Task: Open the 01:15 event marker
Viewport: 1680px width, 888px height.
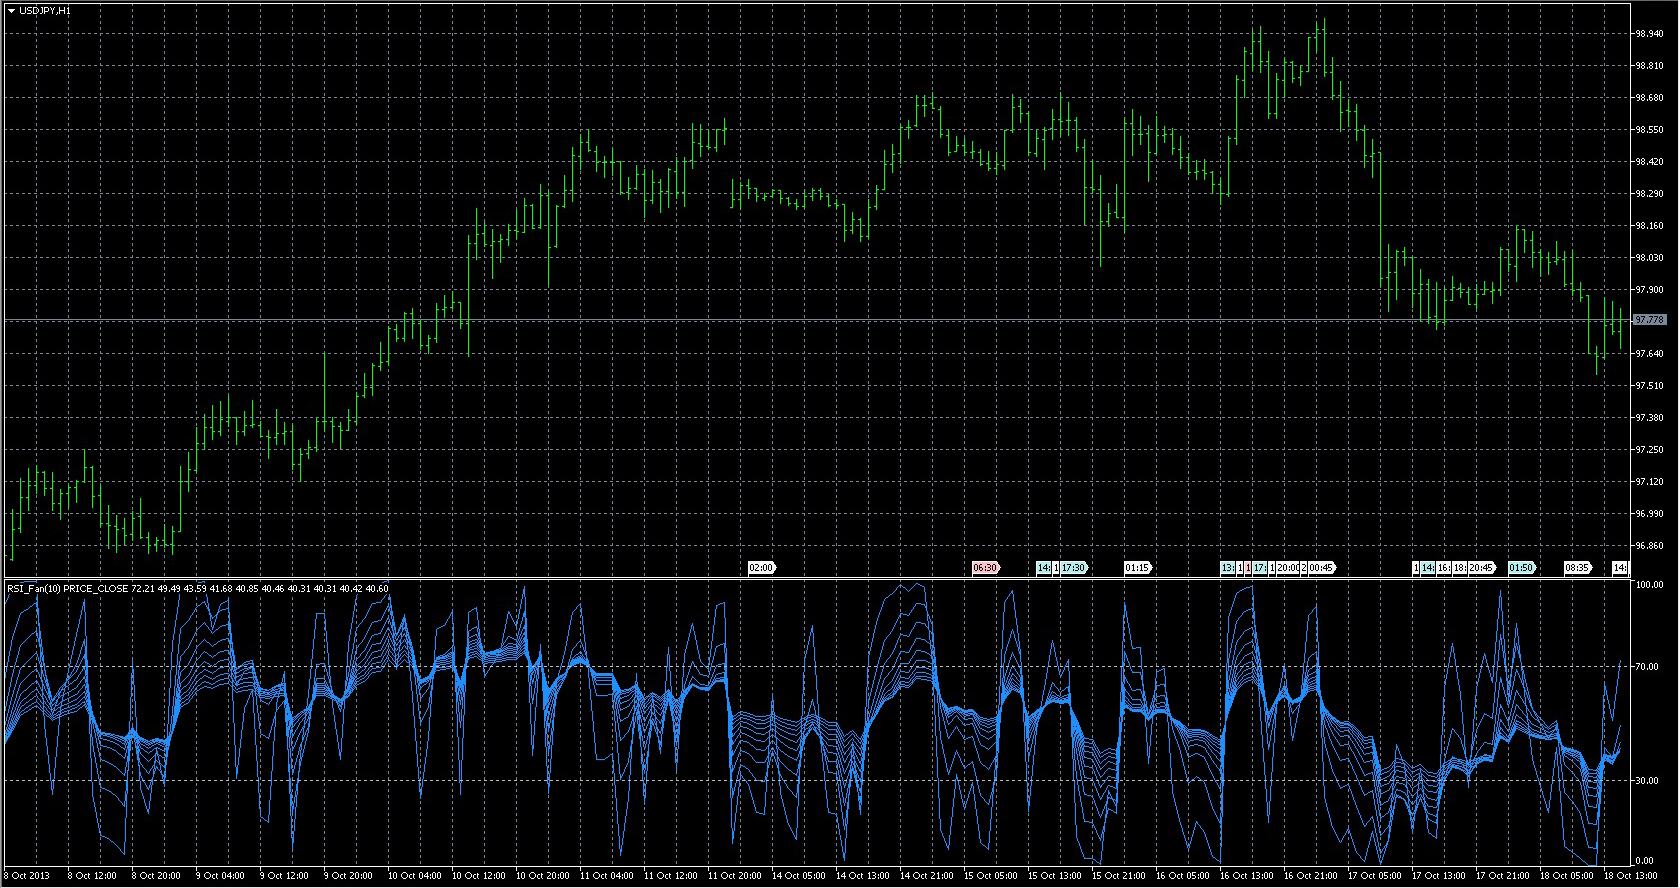Action: 1137,568
